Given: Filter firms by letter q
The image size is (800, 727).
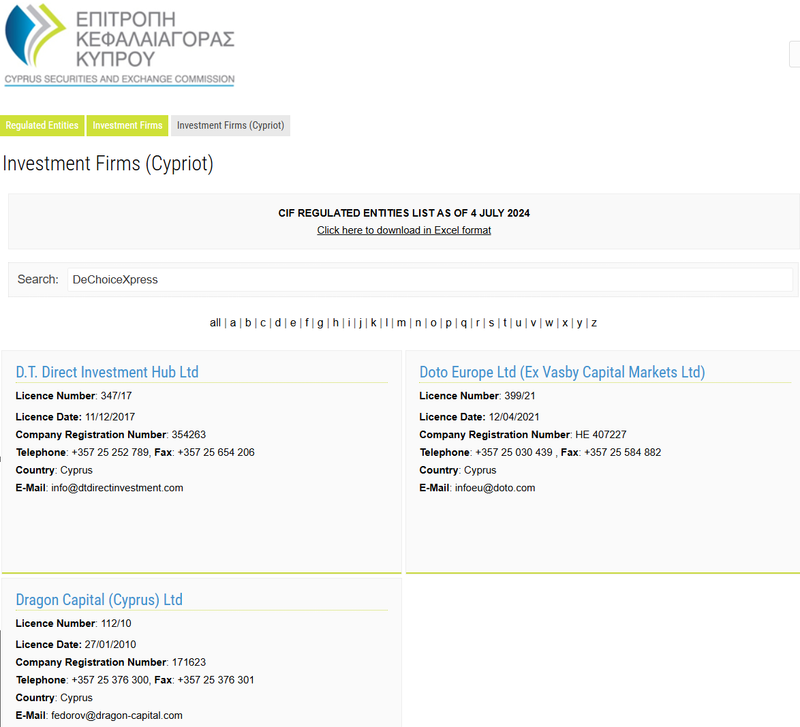Looking at the screenshot, I should coord(464,323).
